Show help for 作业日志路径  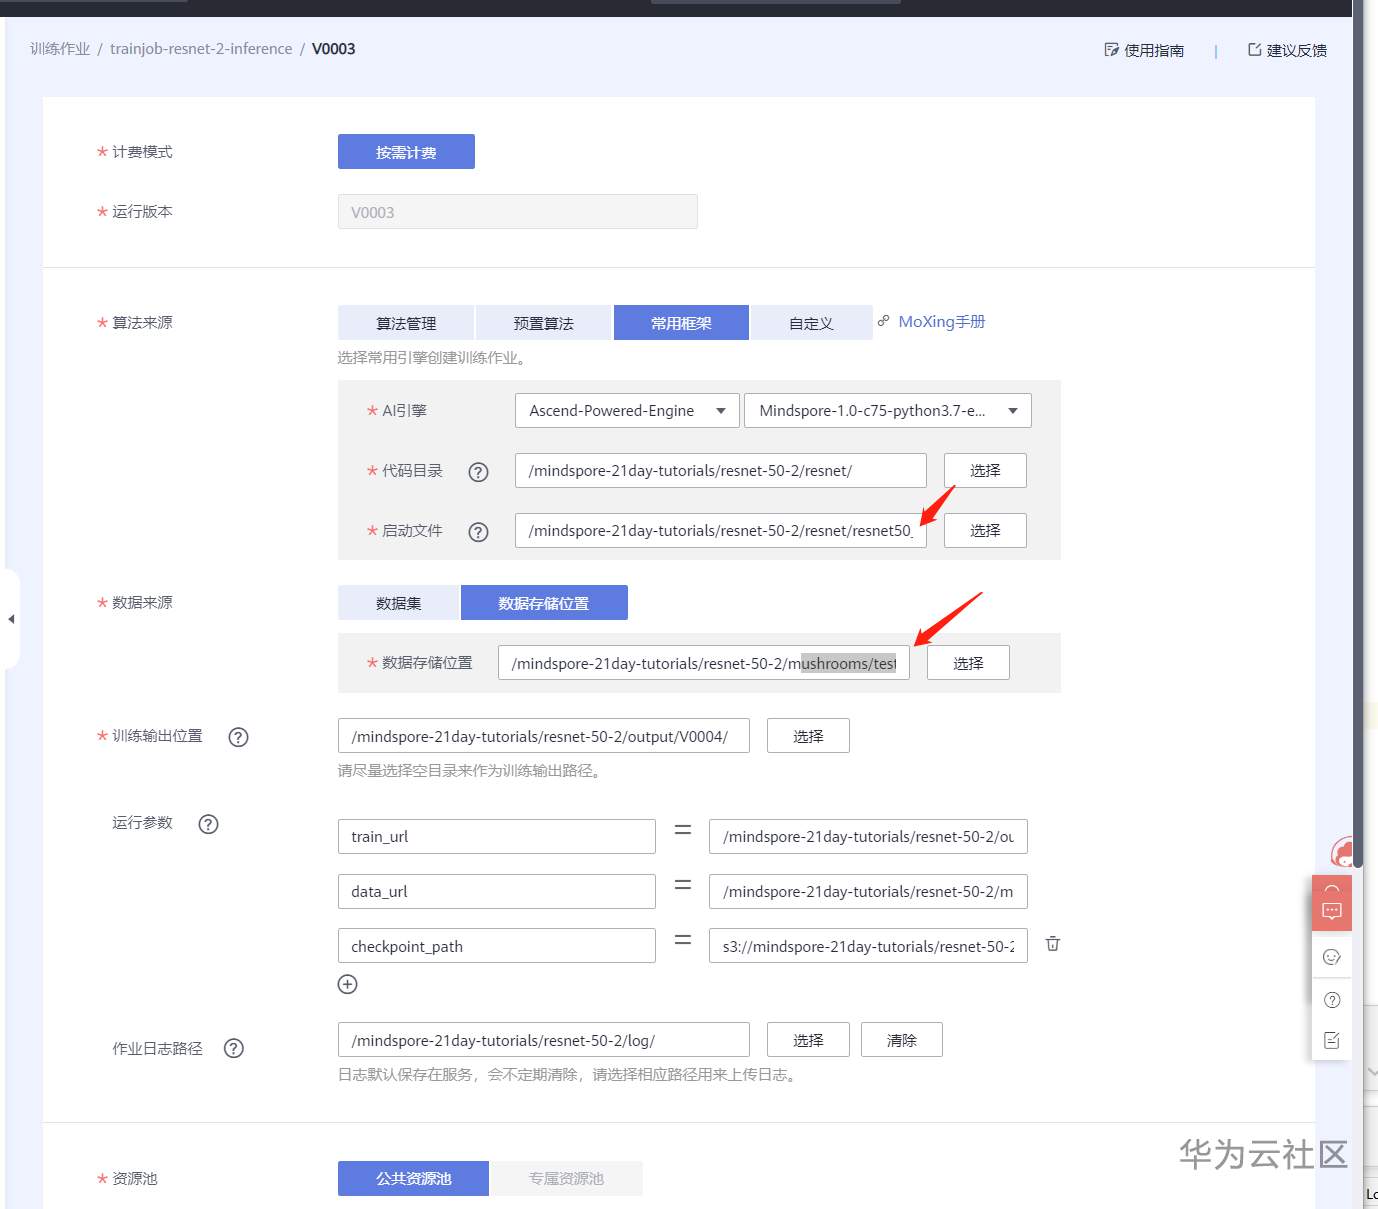(x=234, y=1048)
